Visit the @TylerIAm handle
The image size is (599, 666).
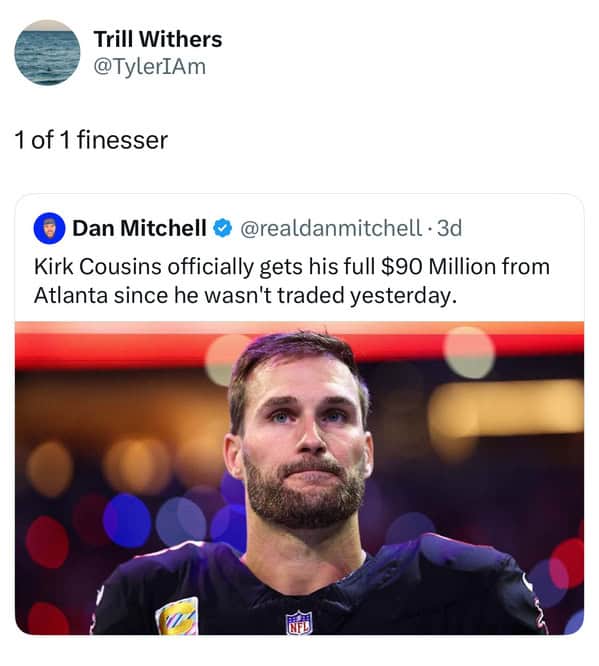pyautogui.click(x=150, y=67)
